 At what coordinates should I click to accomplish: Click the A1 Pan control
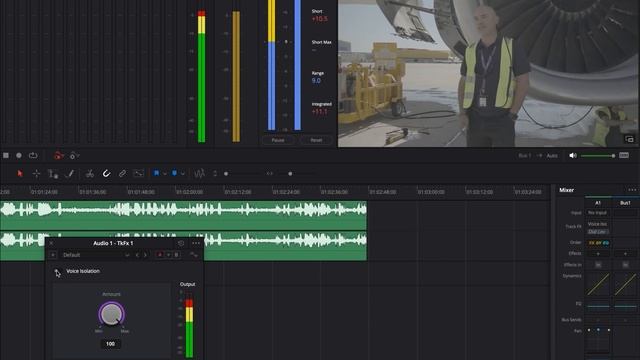pos(598,340)
